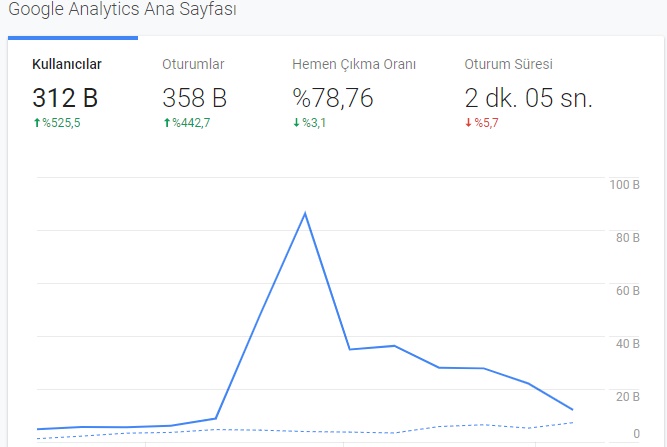Click the green up arrow beside %442,7
The width and height of the screenshot is (667, 447).
tap(166, 122)
